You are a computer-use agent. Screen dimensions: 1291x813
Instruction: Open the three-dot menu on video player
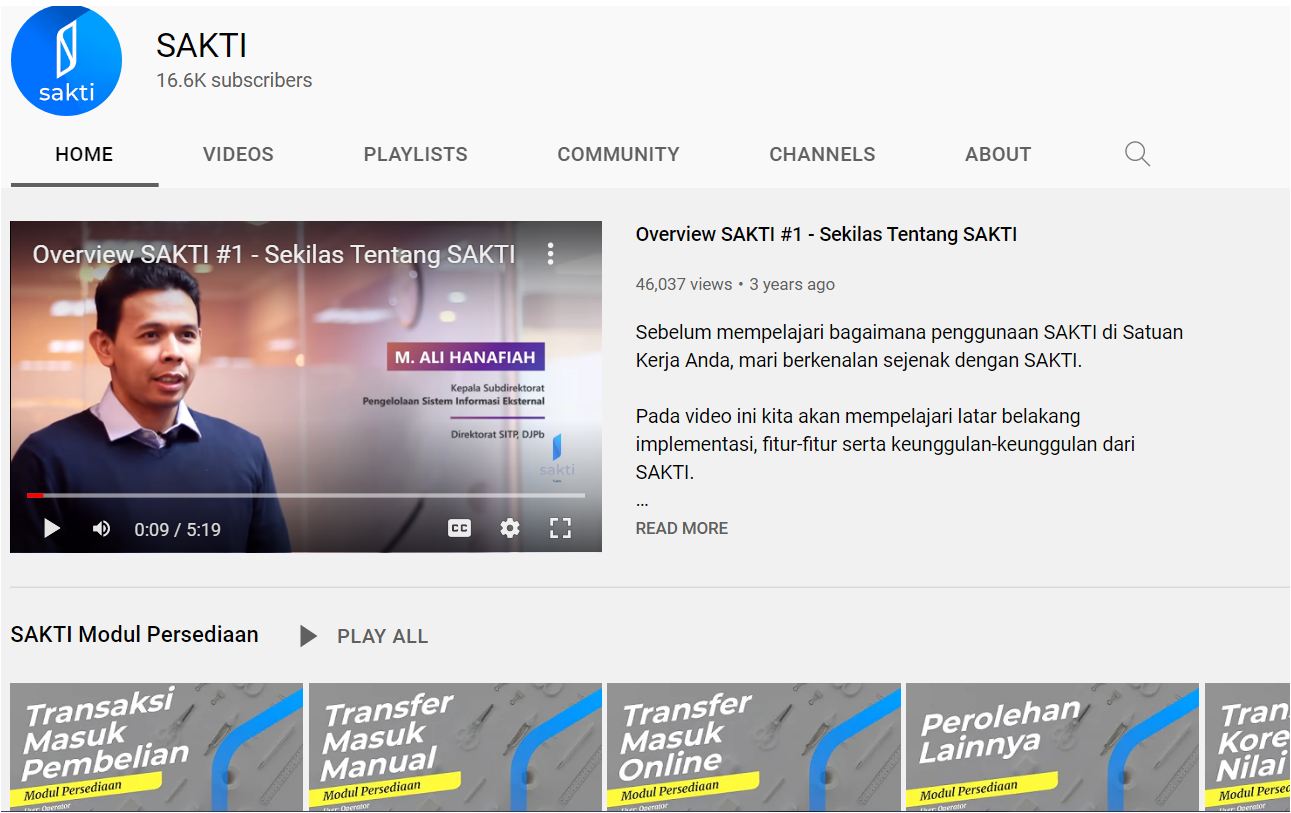pyautogui.click(x=550, y=254)
